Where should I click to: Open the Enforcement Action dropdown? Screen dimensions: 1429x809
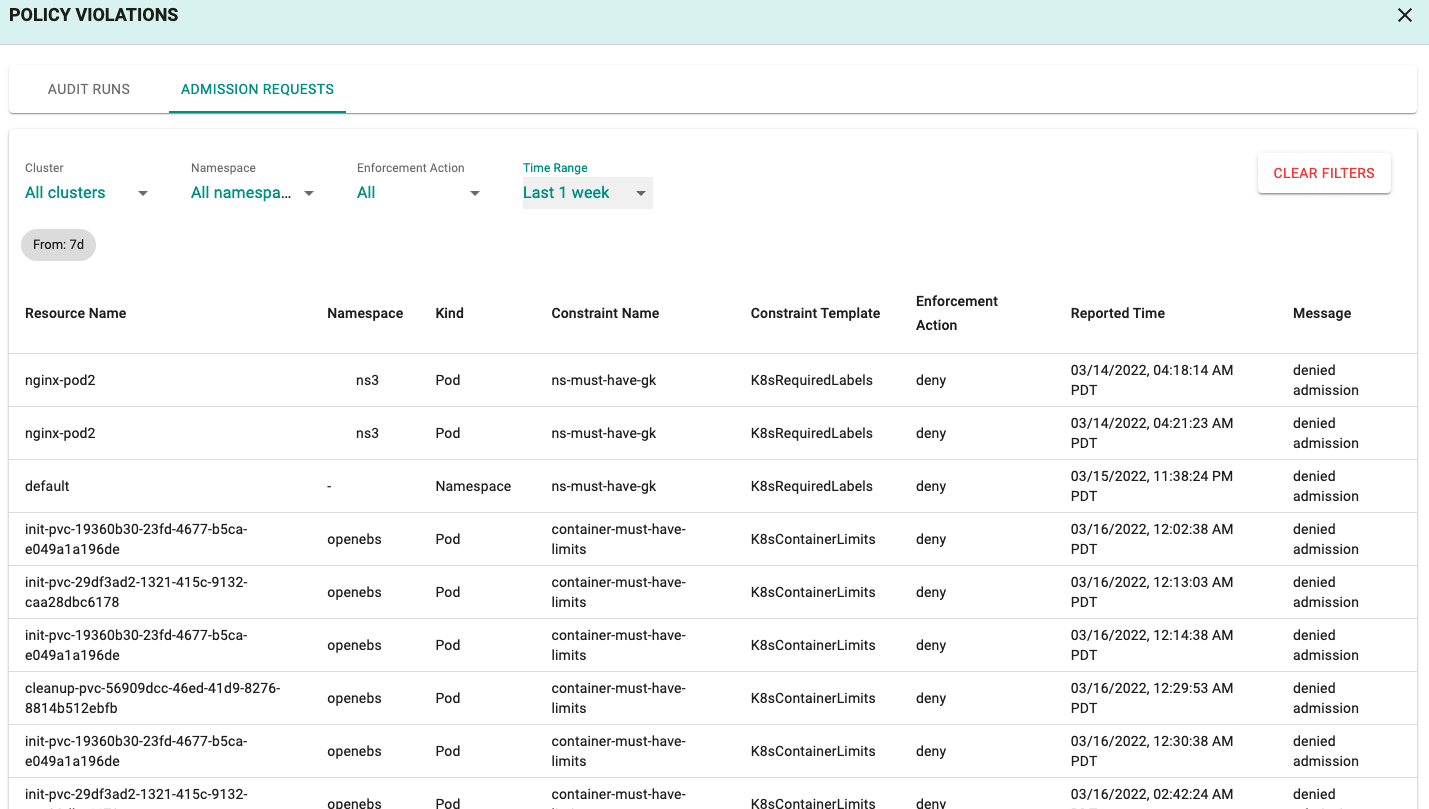coord(419,193)
